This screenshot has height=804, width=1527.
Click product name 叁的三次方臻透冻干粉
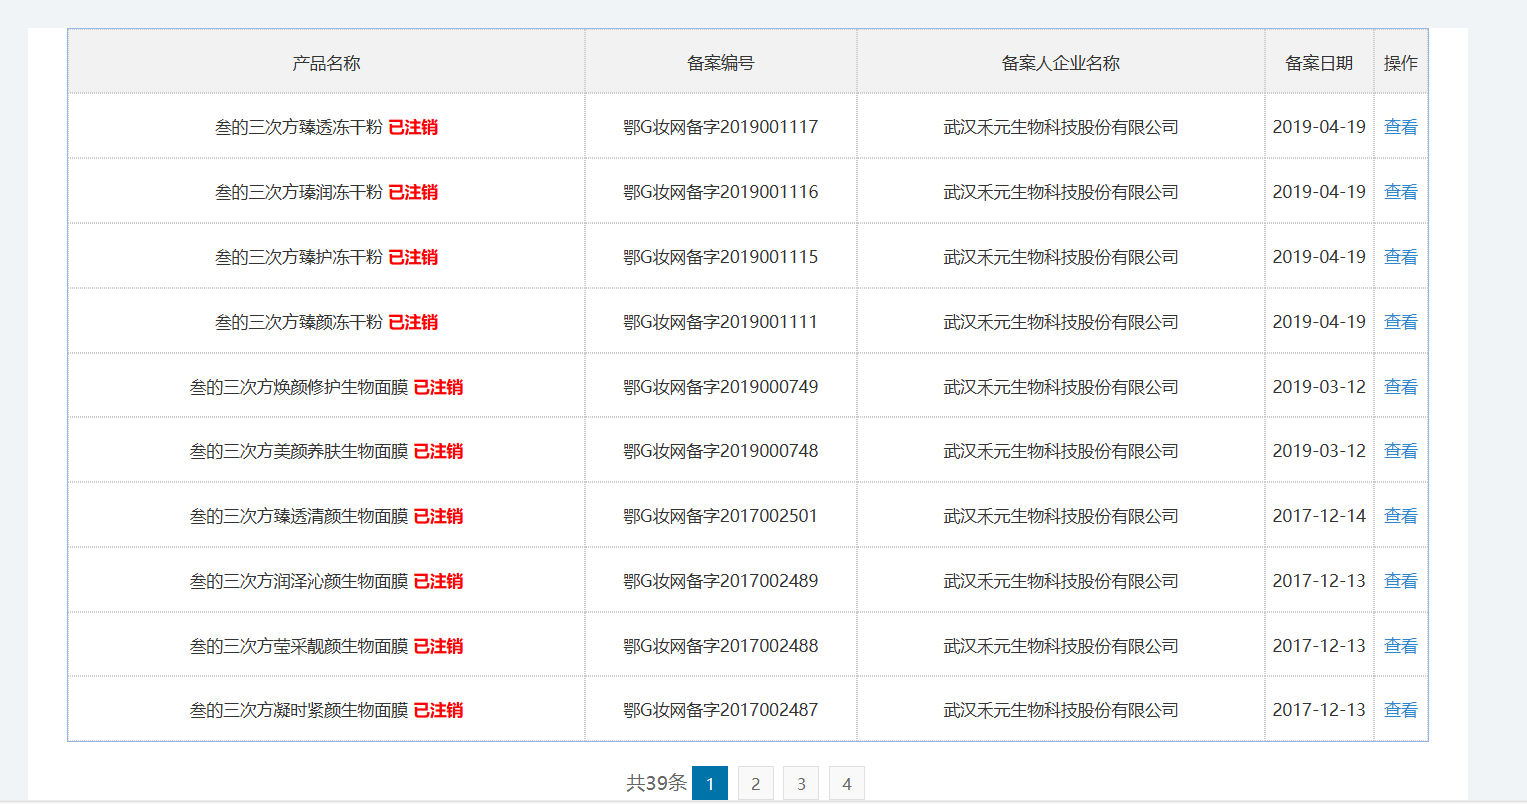click(298, 127)
